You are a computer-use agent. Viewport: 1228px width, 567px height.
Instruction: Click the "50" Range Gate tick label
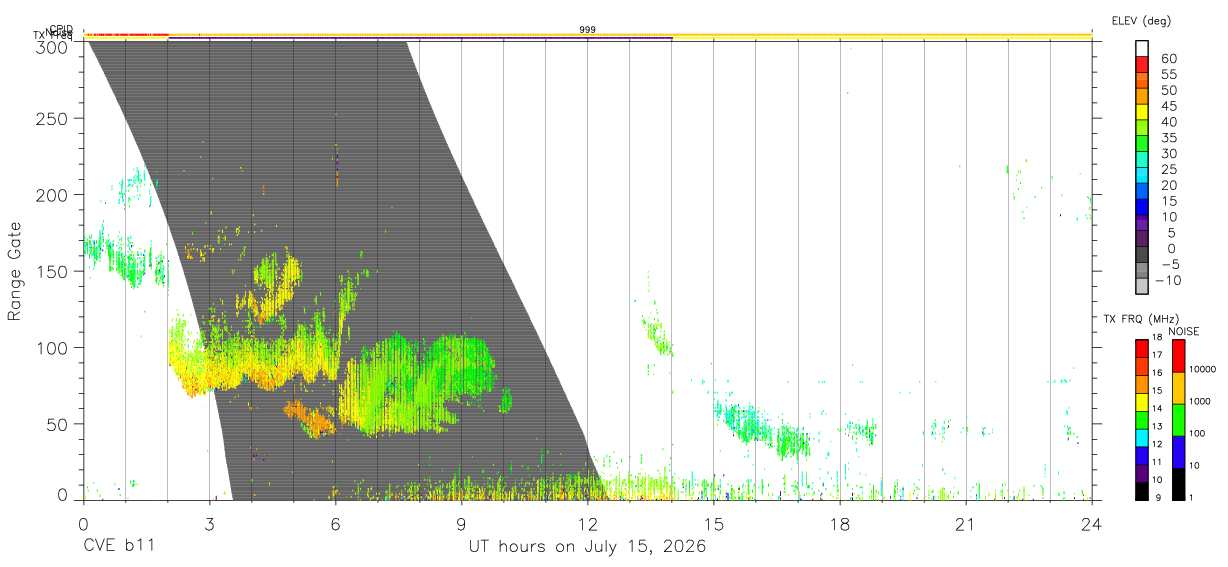[x=59, y=424]
